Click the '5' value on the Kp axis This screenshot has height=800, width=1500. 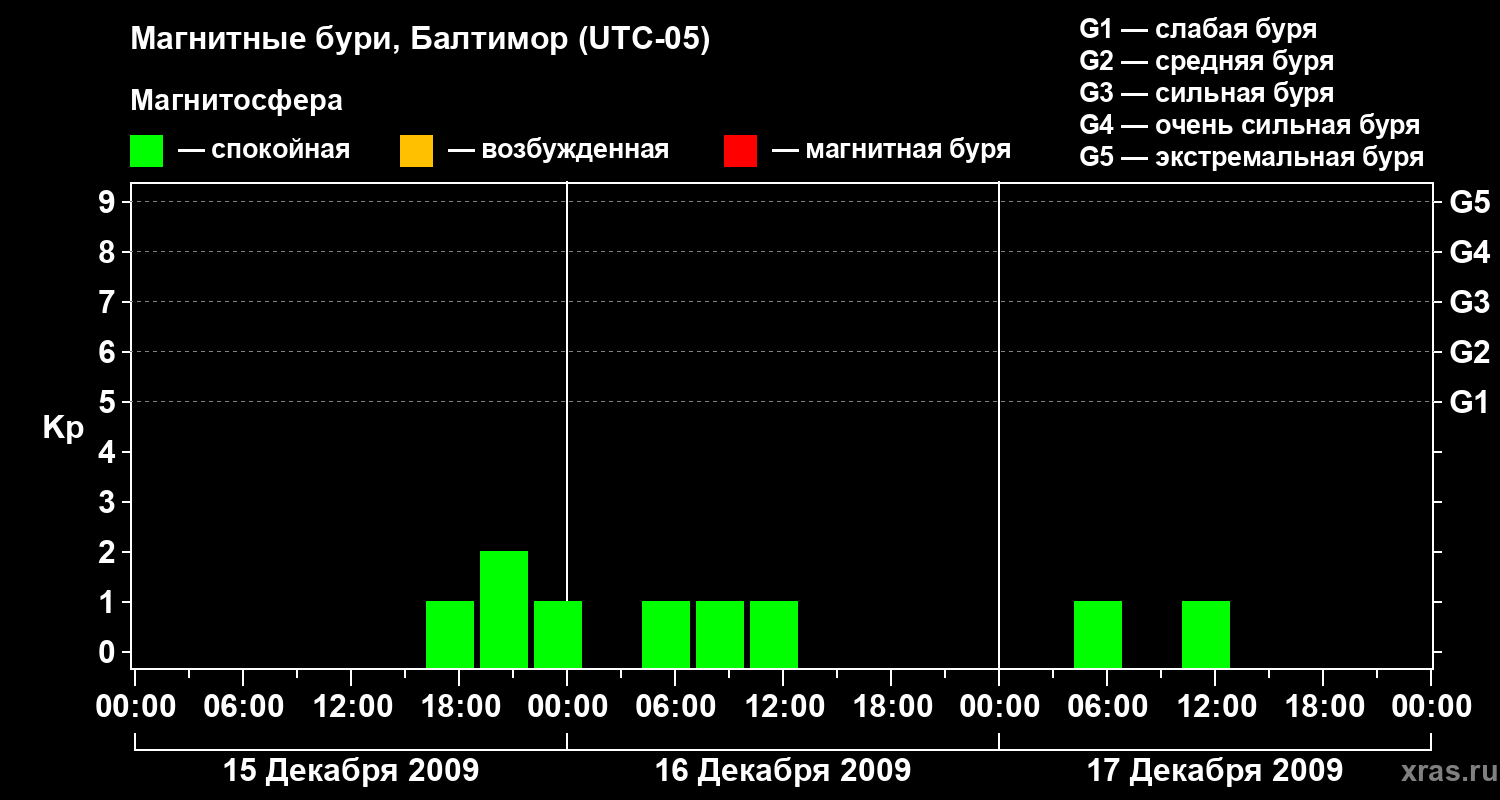coord(109,402)
